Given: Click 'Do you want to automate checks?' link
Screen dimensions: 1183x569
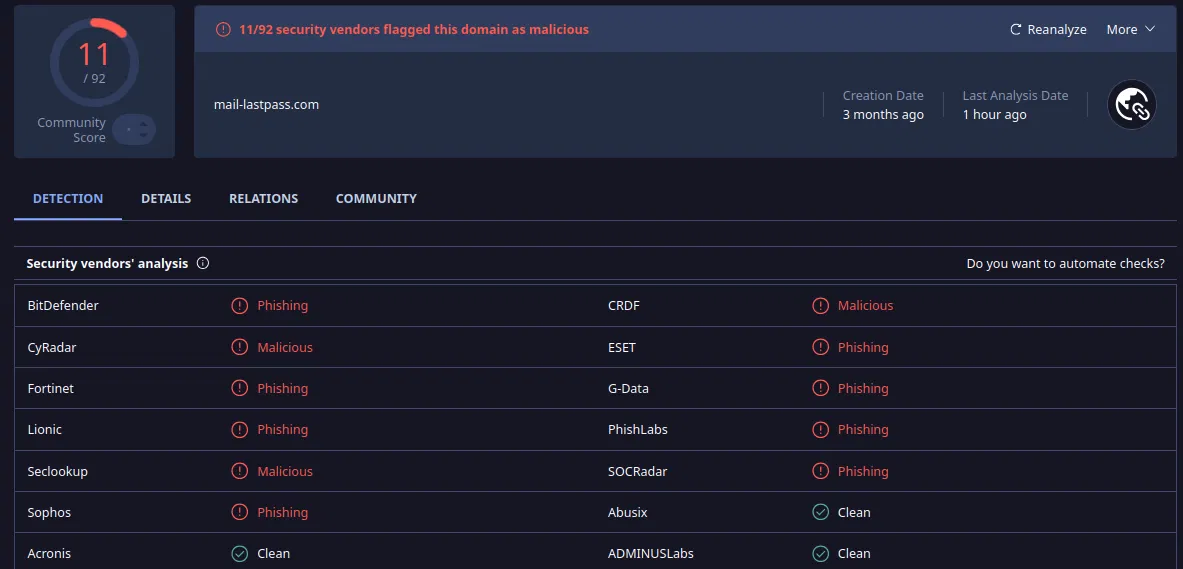Looking at the screenshot, I should point(1065,264).
